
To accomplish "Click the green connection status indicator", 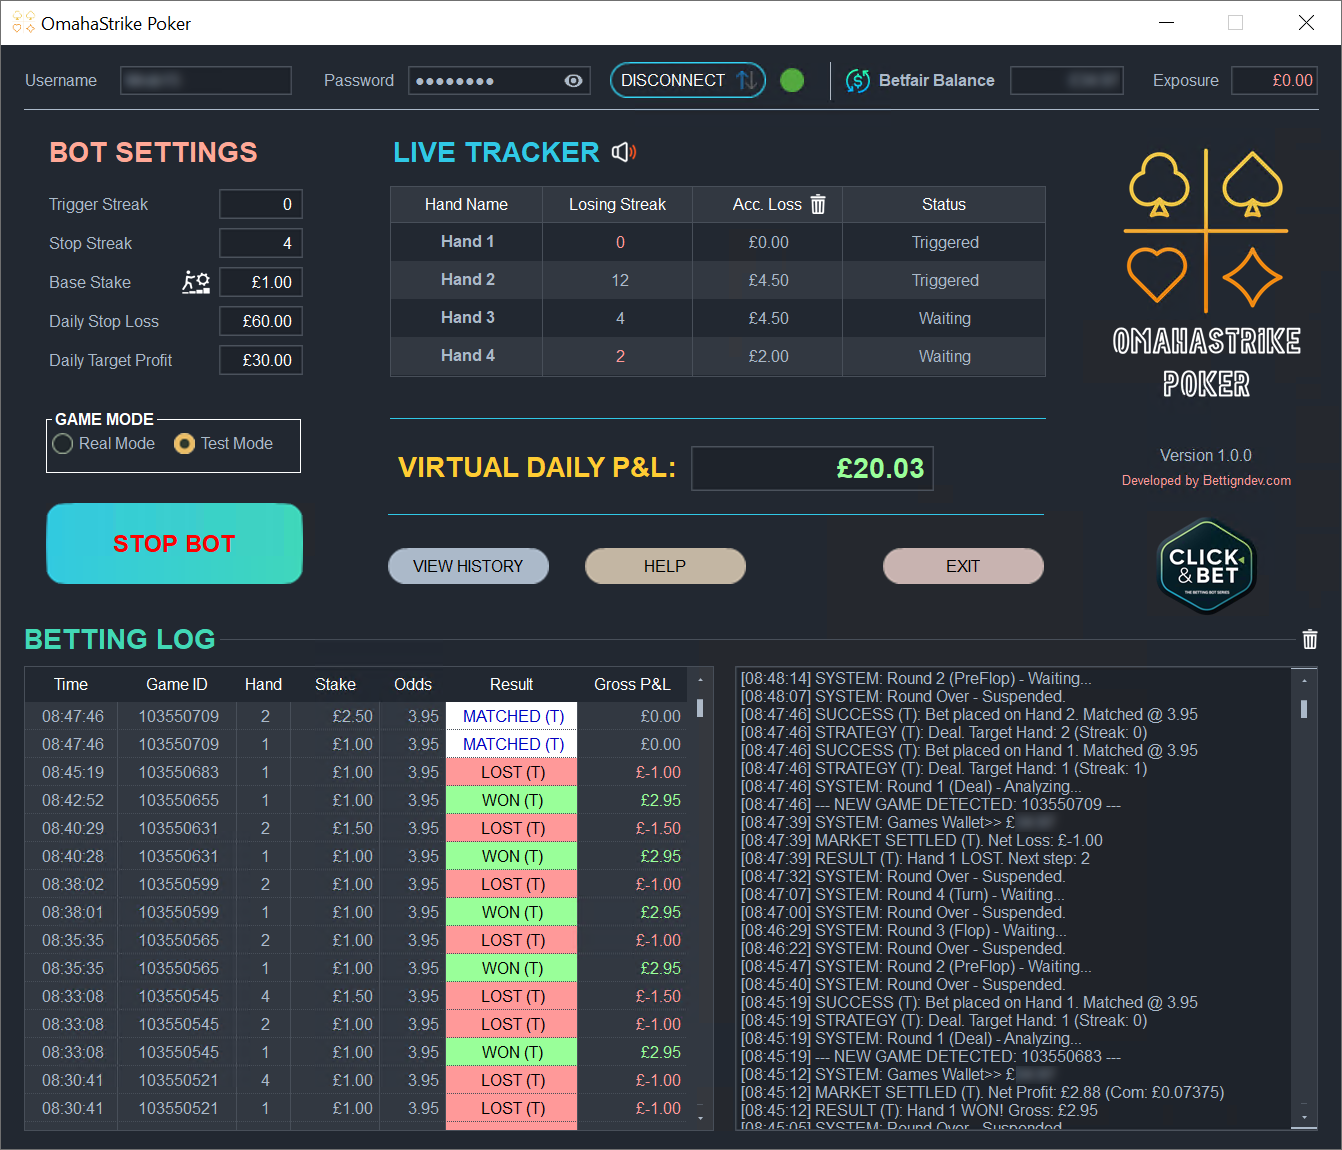I will pyautogui.click(x=792, y=80).
